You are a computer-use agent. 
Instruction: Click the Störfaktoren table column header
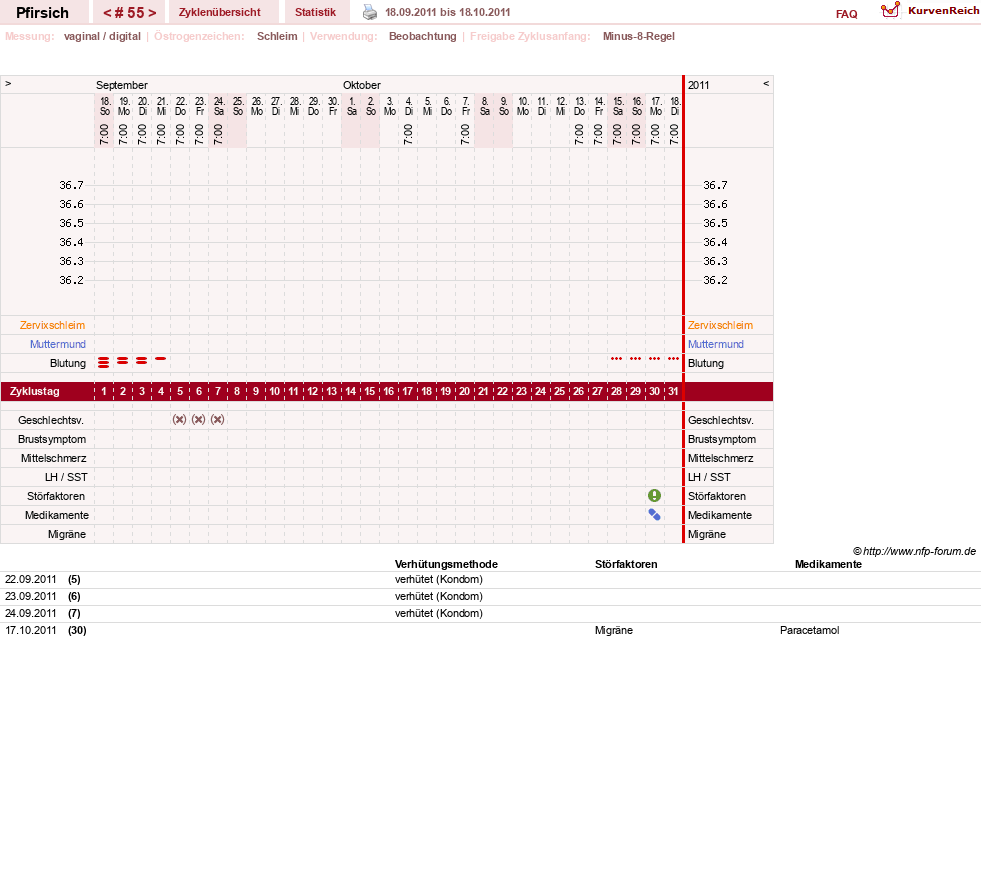click(x=626, y=564)
